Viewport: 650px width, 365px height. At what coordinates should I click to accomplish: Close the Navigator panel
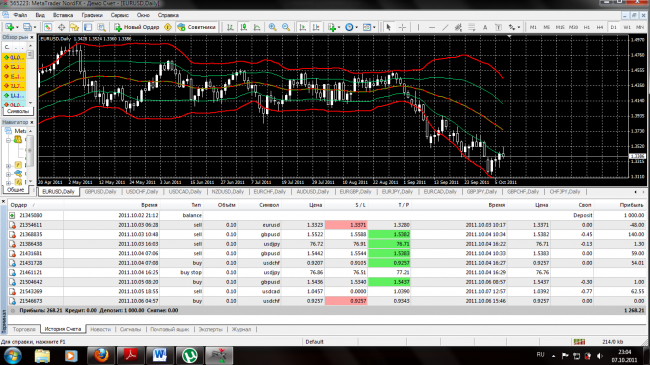click(32, 122)
